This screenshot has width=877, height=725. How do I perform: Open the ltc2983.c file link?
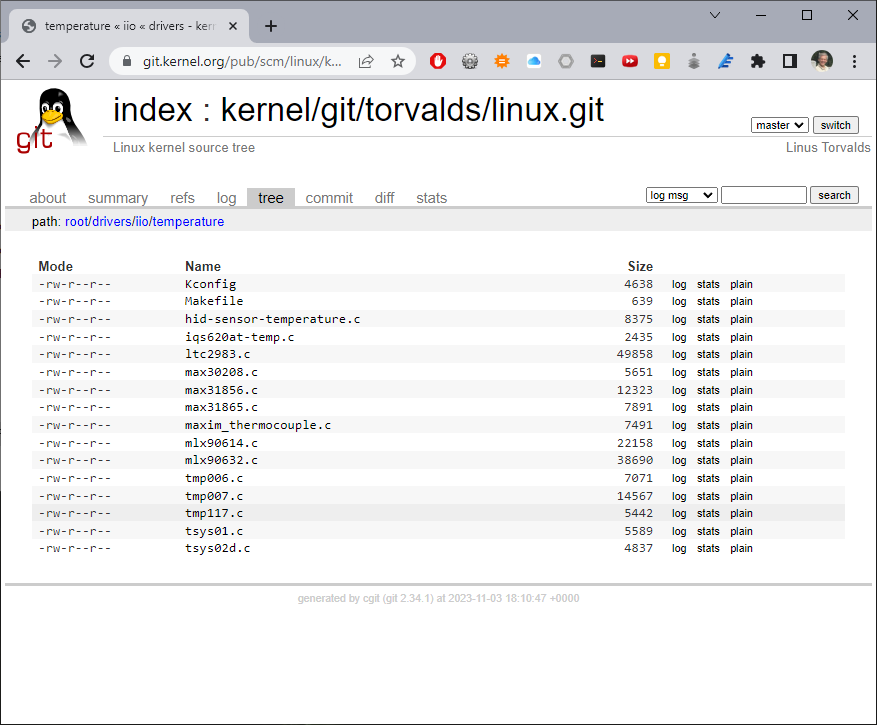point(218,354)
